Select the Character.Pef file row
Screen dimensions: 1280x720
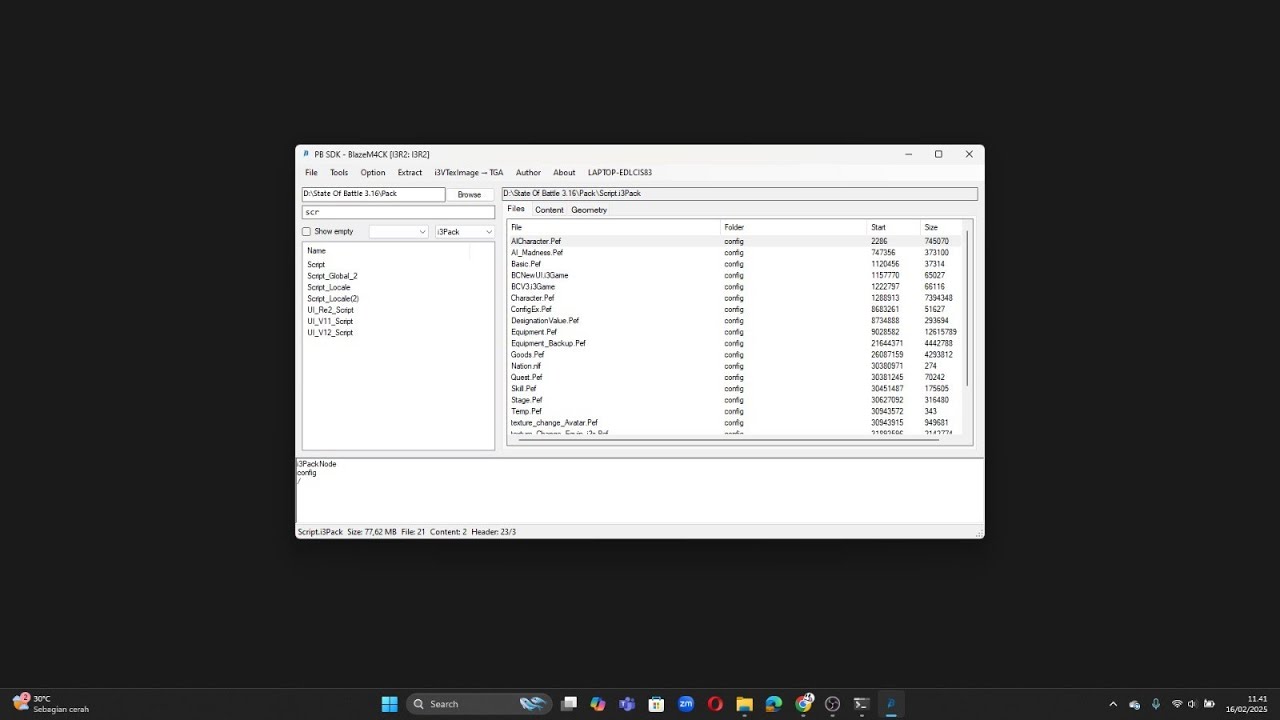(735, 298)
